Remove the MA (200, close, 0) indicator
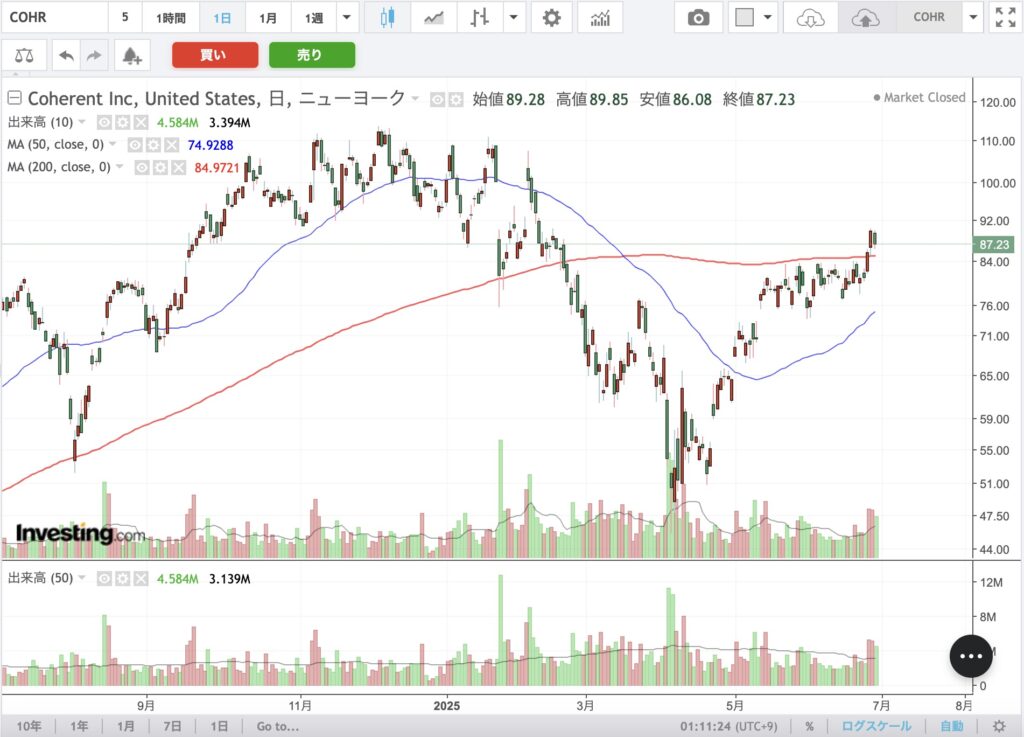The height and width of the screenshot is (737, 1024). [x=178, y=168]
